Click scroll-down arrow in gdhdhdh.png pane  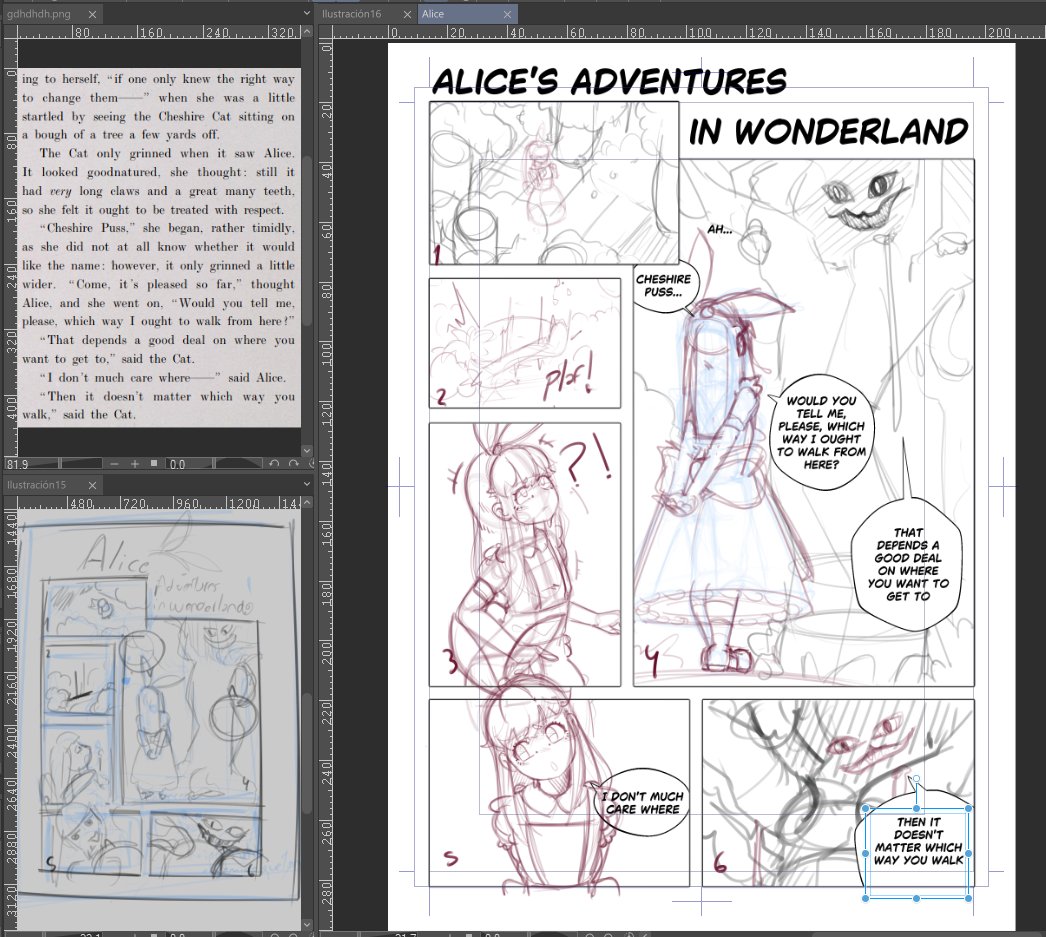(307, 451)
